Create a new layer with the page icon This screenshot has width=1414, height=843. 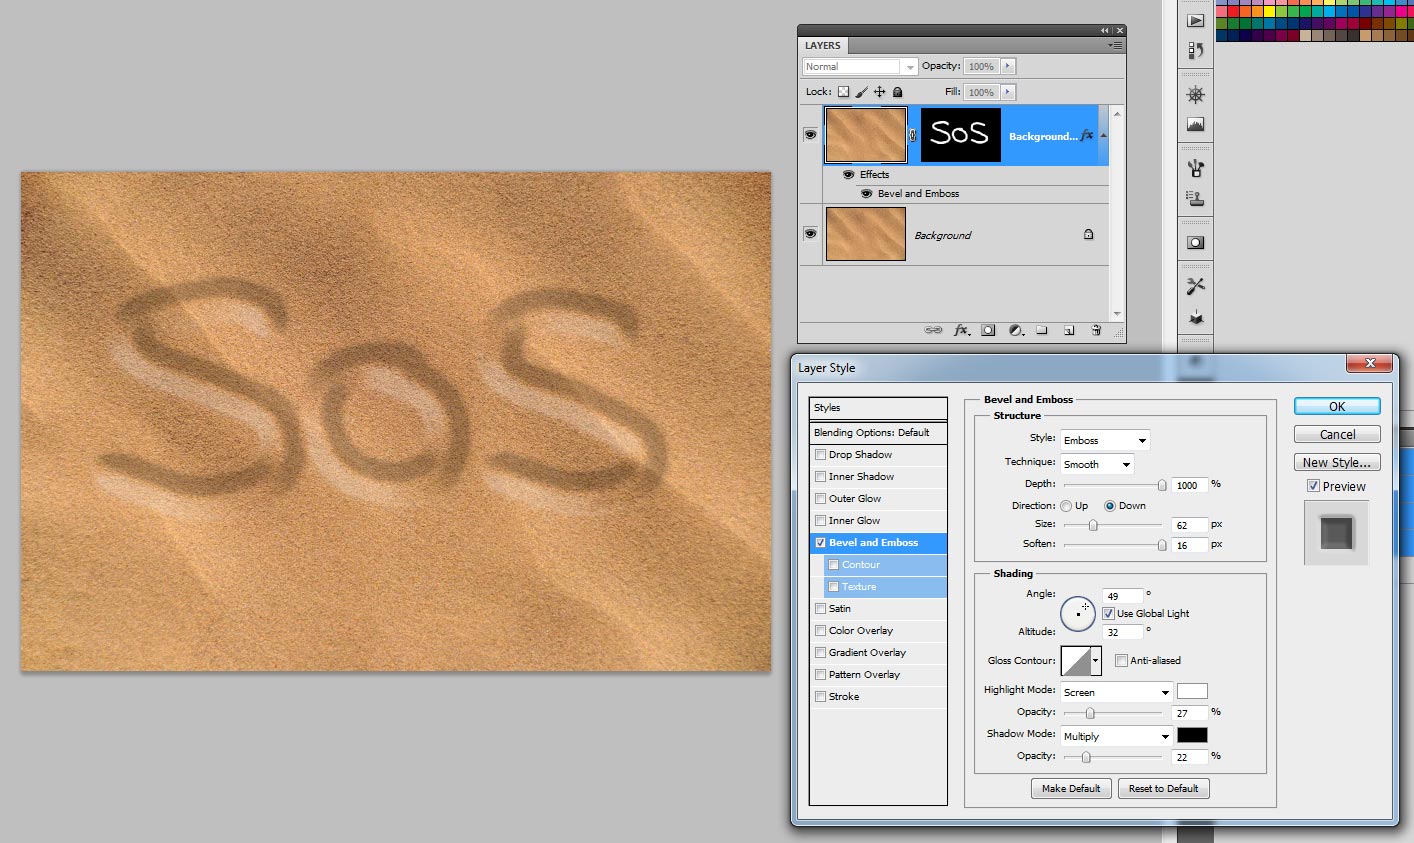coord(1069,330)
